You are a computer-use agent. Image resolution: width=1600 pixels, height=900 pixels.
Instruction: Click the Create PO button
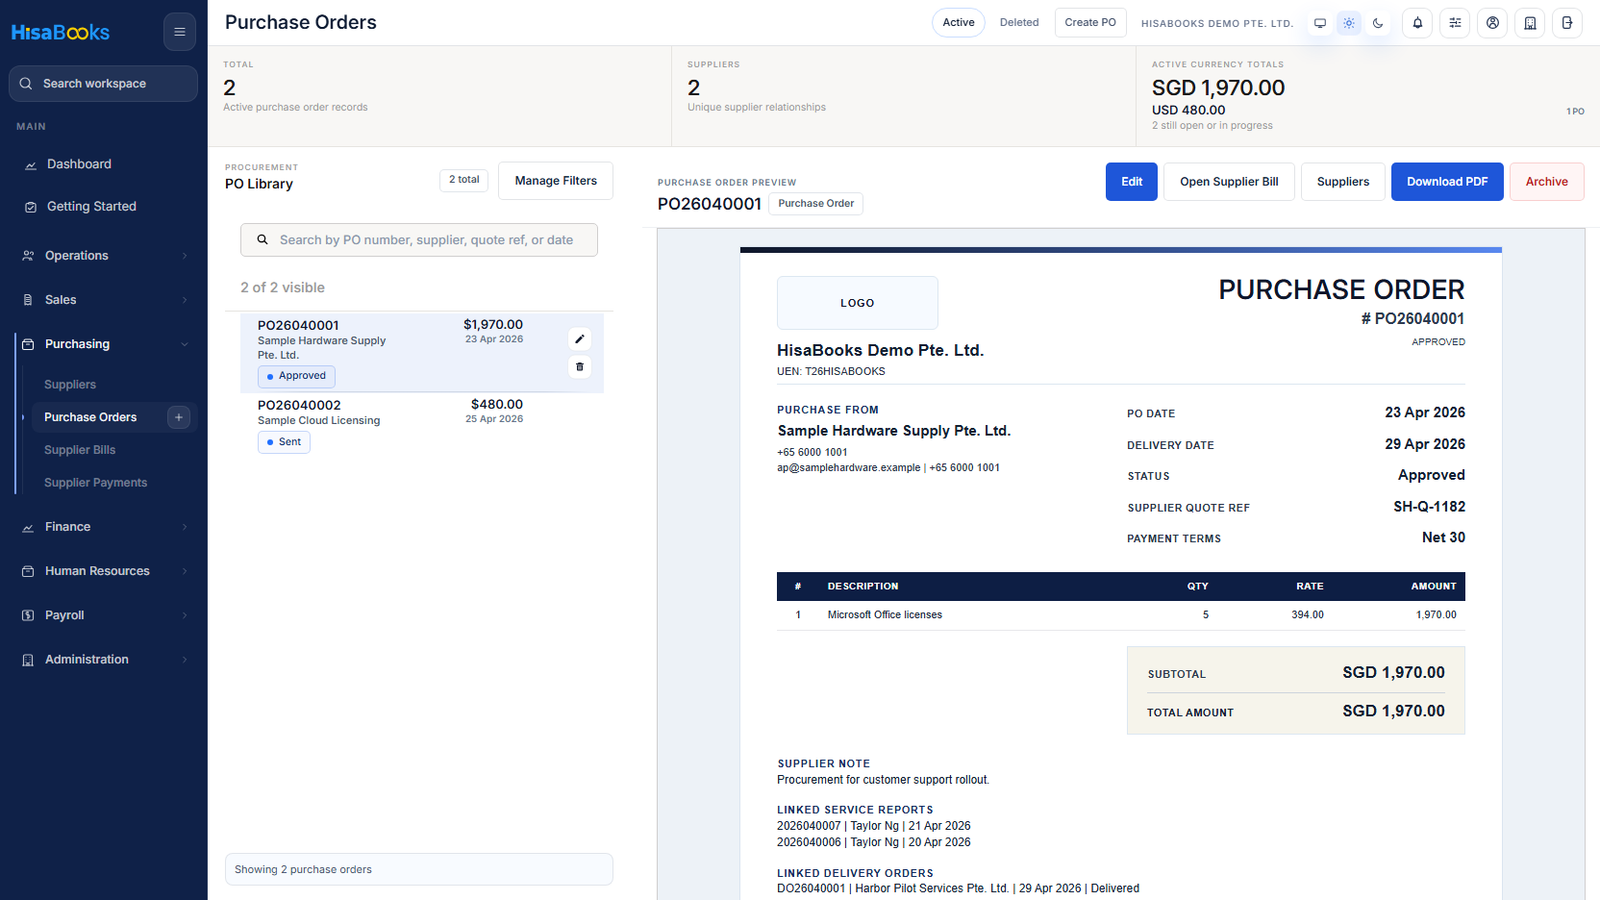(x=1090, y=22)
